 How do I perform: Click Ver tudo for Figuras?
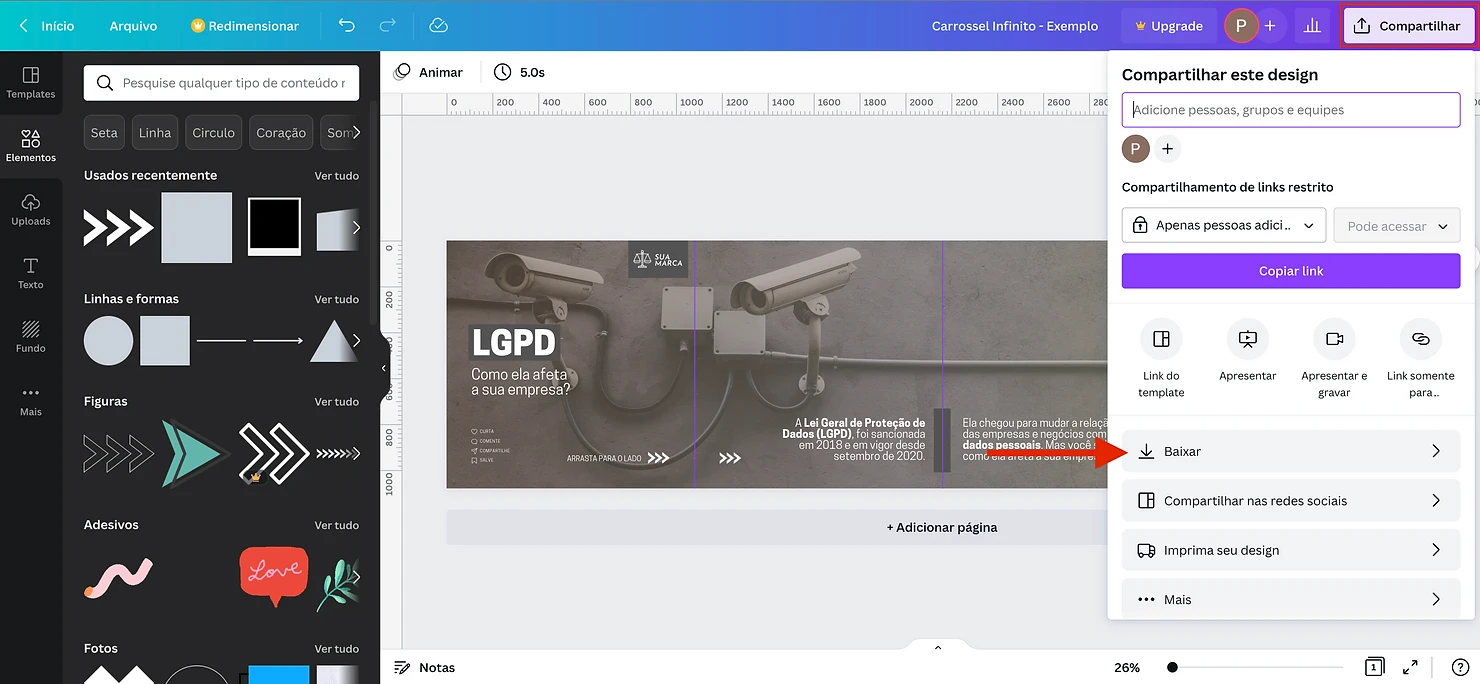pyautogui.click(x=337, y=402)
